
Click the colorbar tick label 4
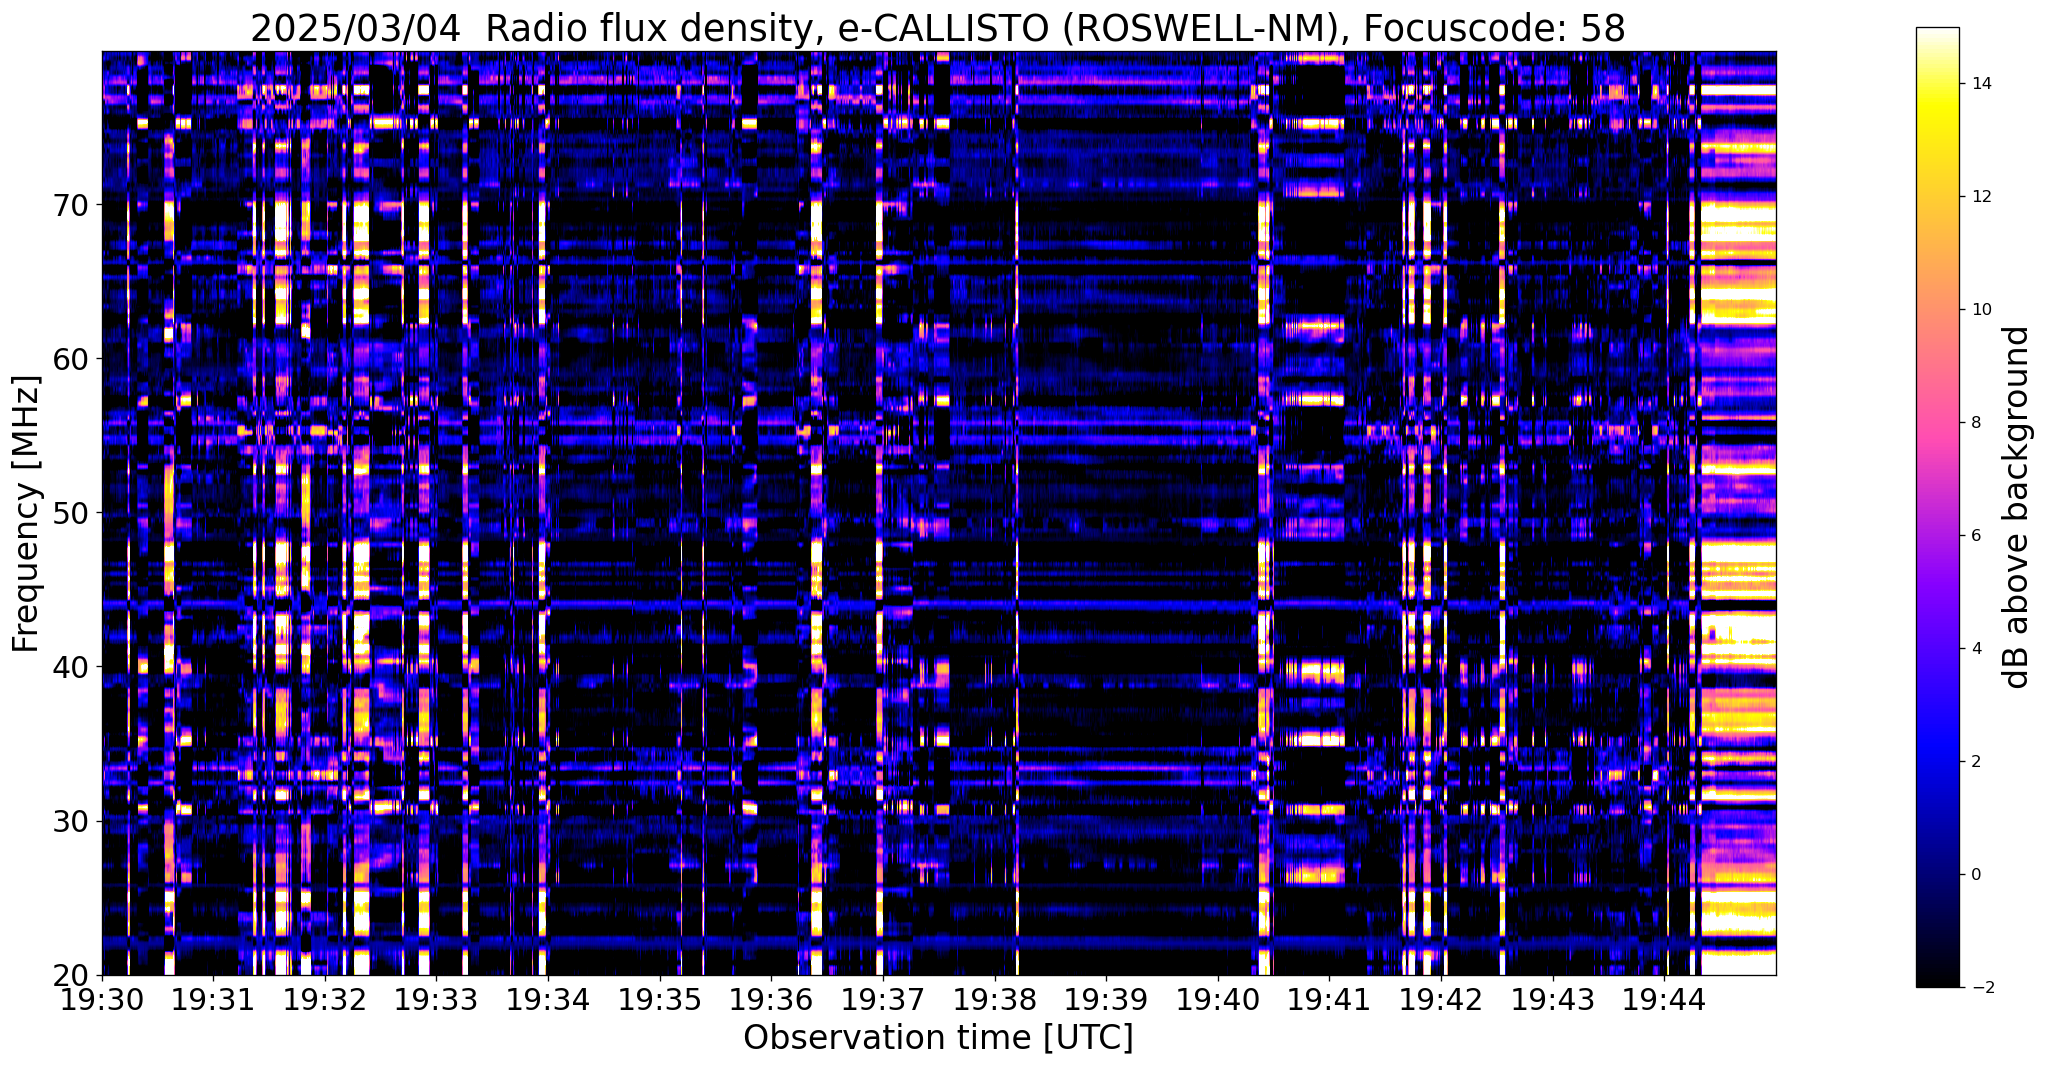click(1975, 649)
